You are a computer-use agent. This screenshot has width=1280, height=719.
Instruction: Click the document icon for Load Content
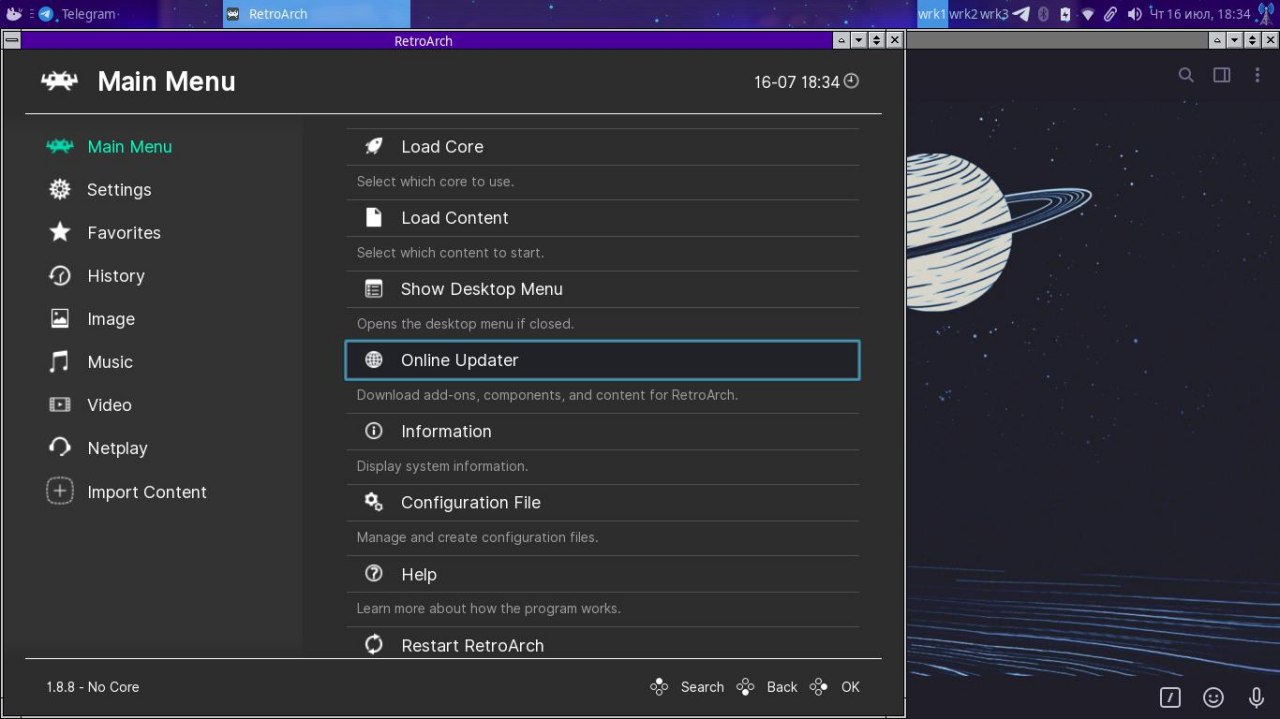click(374, 217)
